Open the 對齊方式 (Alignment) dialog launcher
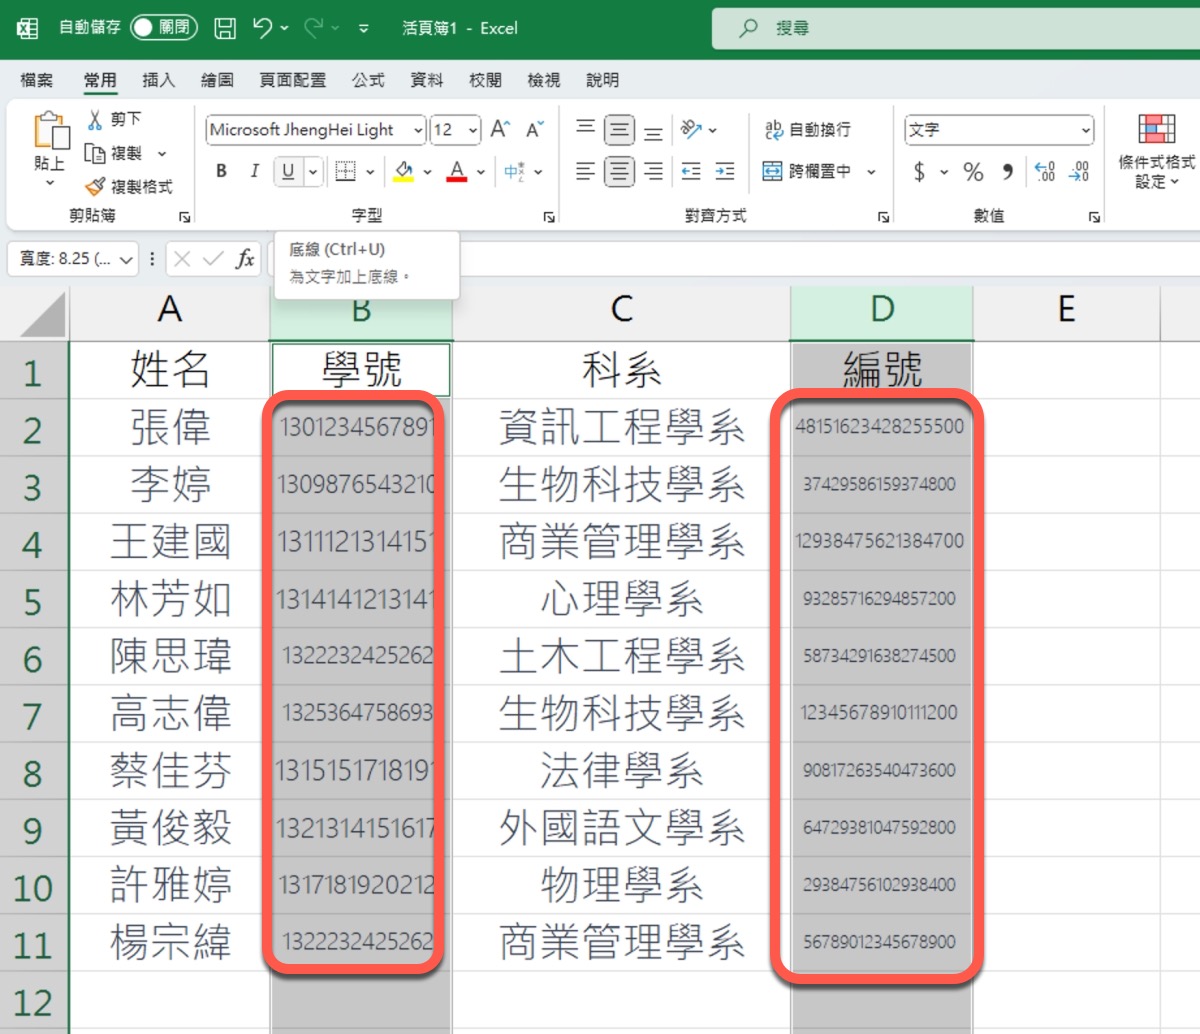 [x=883, y=217]
